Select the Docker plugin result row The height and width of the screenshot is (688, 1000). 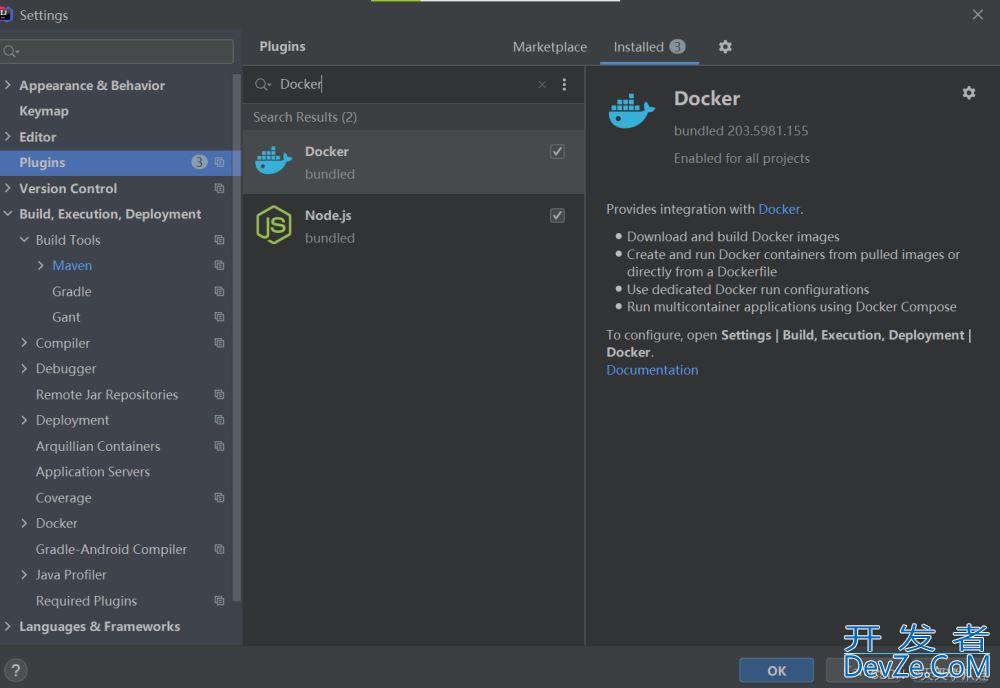[x=413, y=163]
